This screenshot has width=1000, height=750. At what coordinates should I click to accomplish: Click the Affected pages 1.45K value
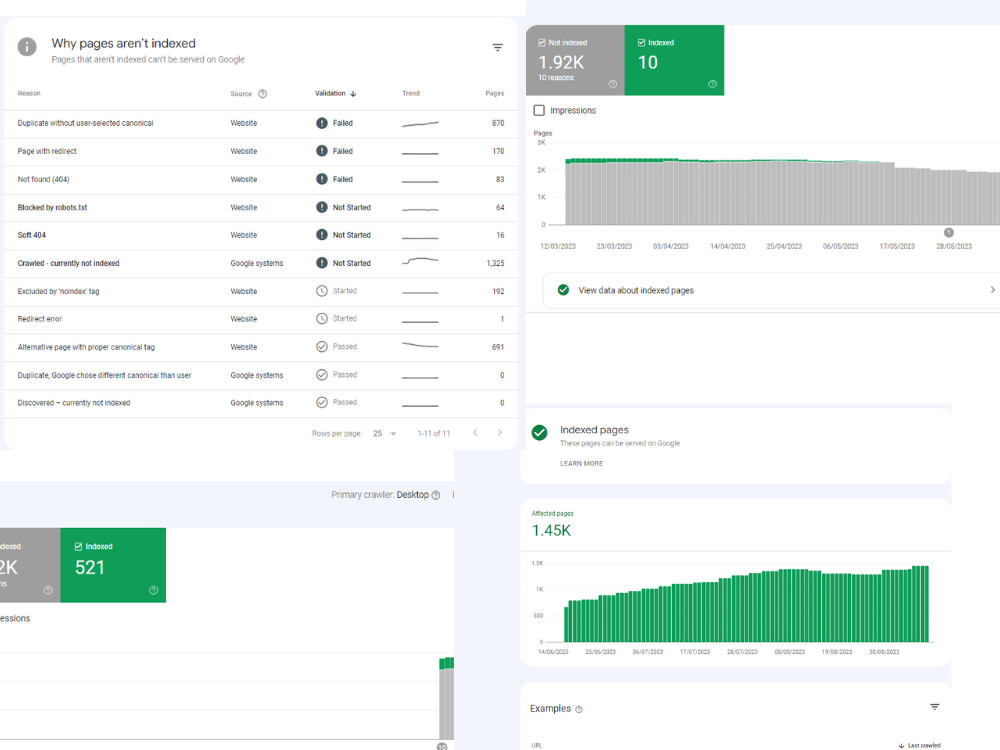(551, 531)
